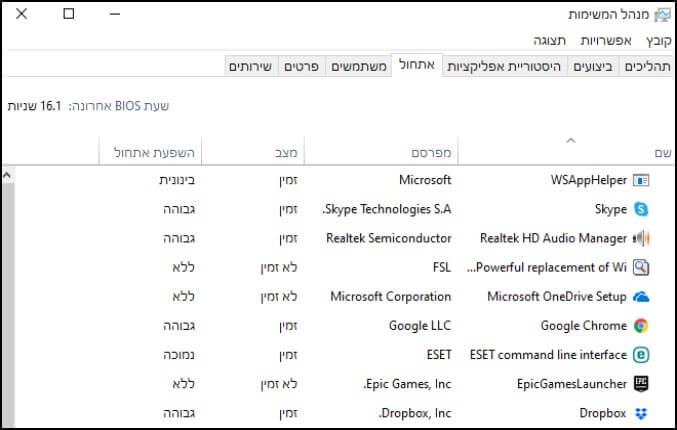
Task: Select the Powerful replacement of Wi entry
Action: 547,268
